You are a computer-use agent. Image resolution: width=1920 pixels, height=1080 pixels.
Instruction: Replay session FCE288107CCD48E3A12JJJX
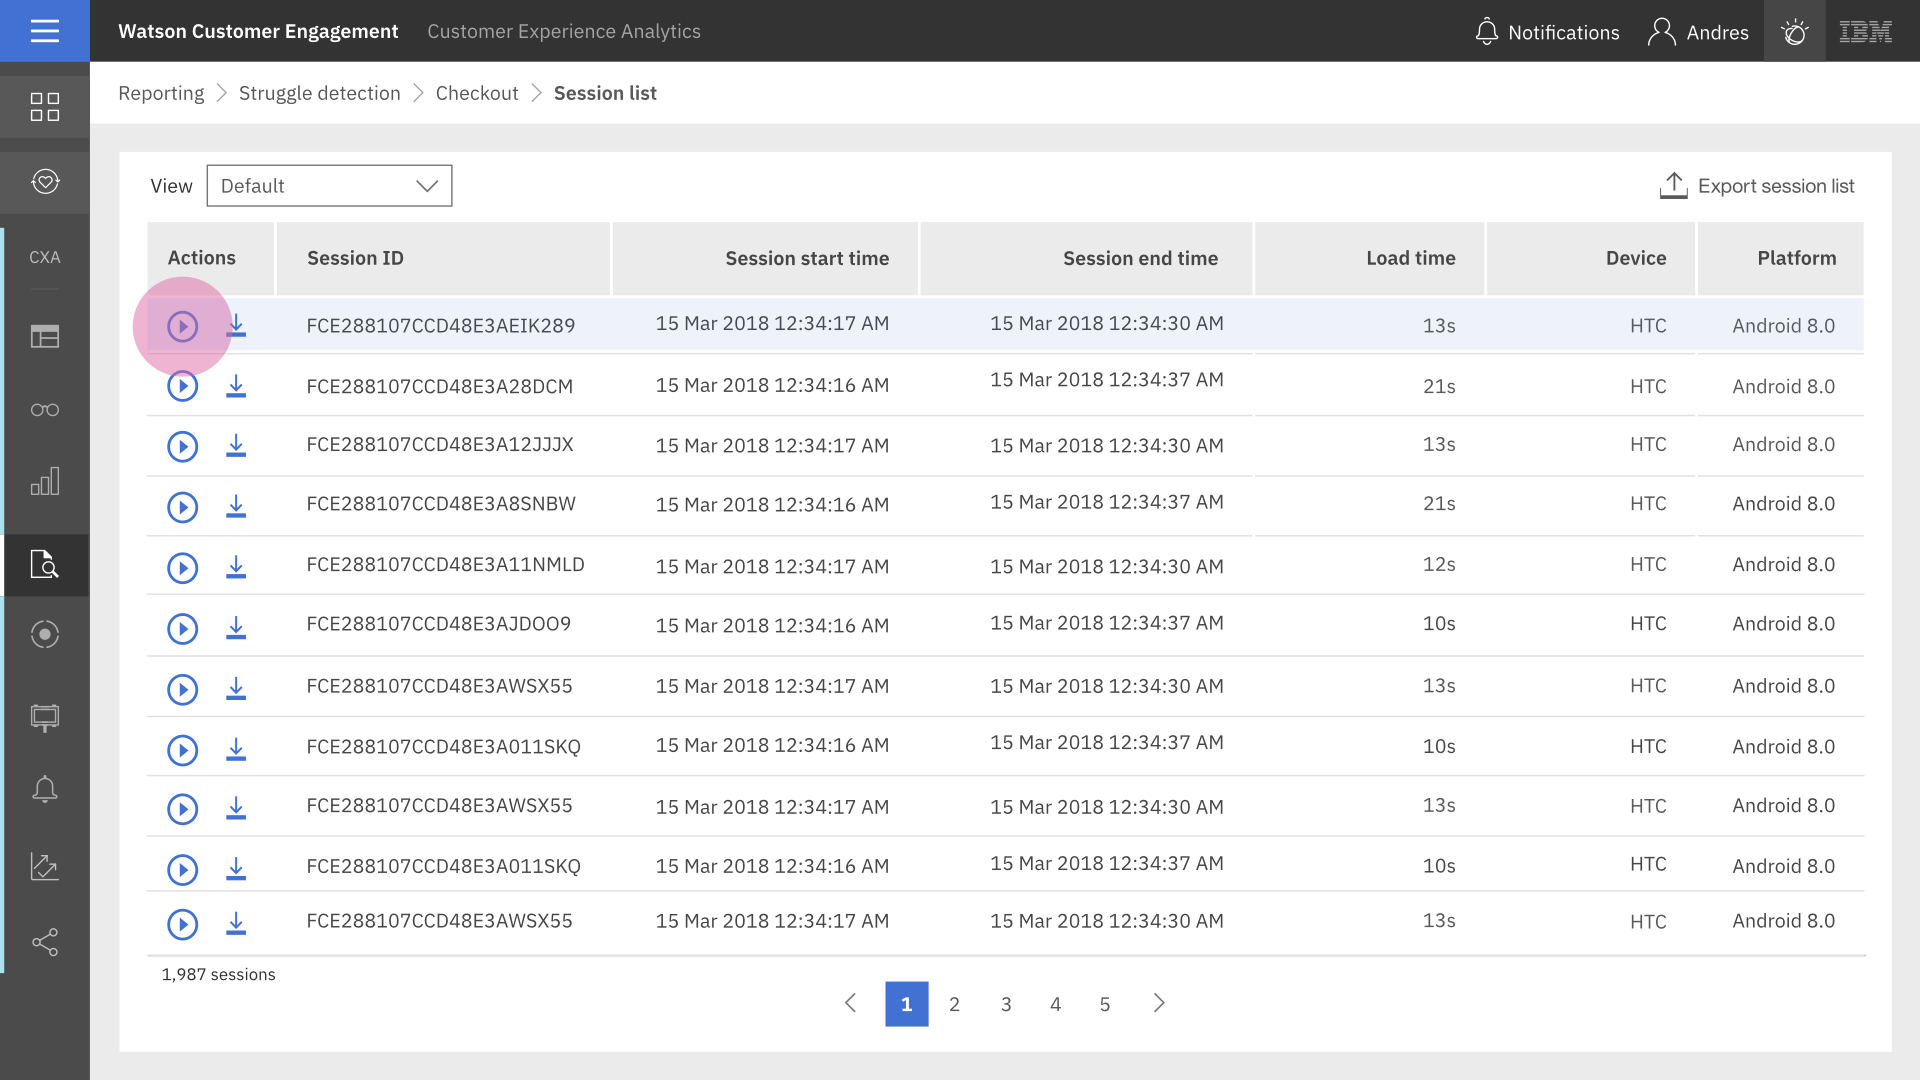pyautogui.click(x=182, y=446)
